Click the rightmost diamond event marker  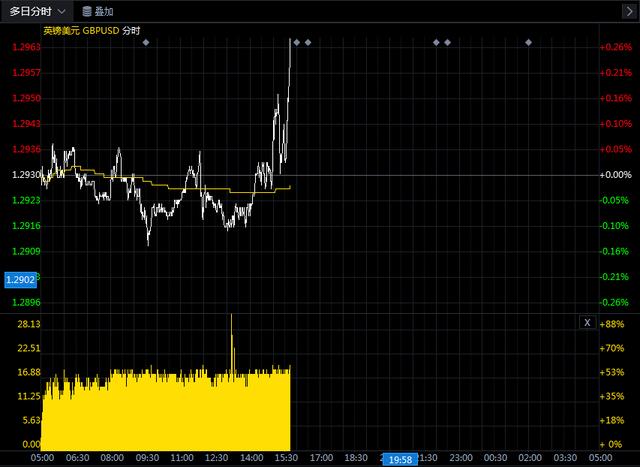tap(528, 42)
